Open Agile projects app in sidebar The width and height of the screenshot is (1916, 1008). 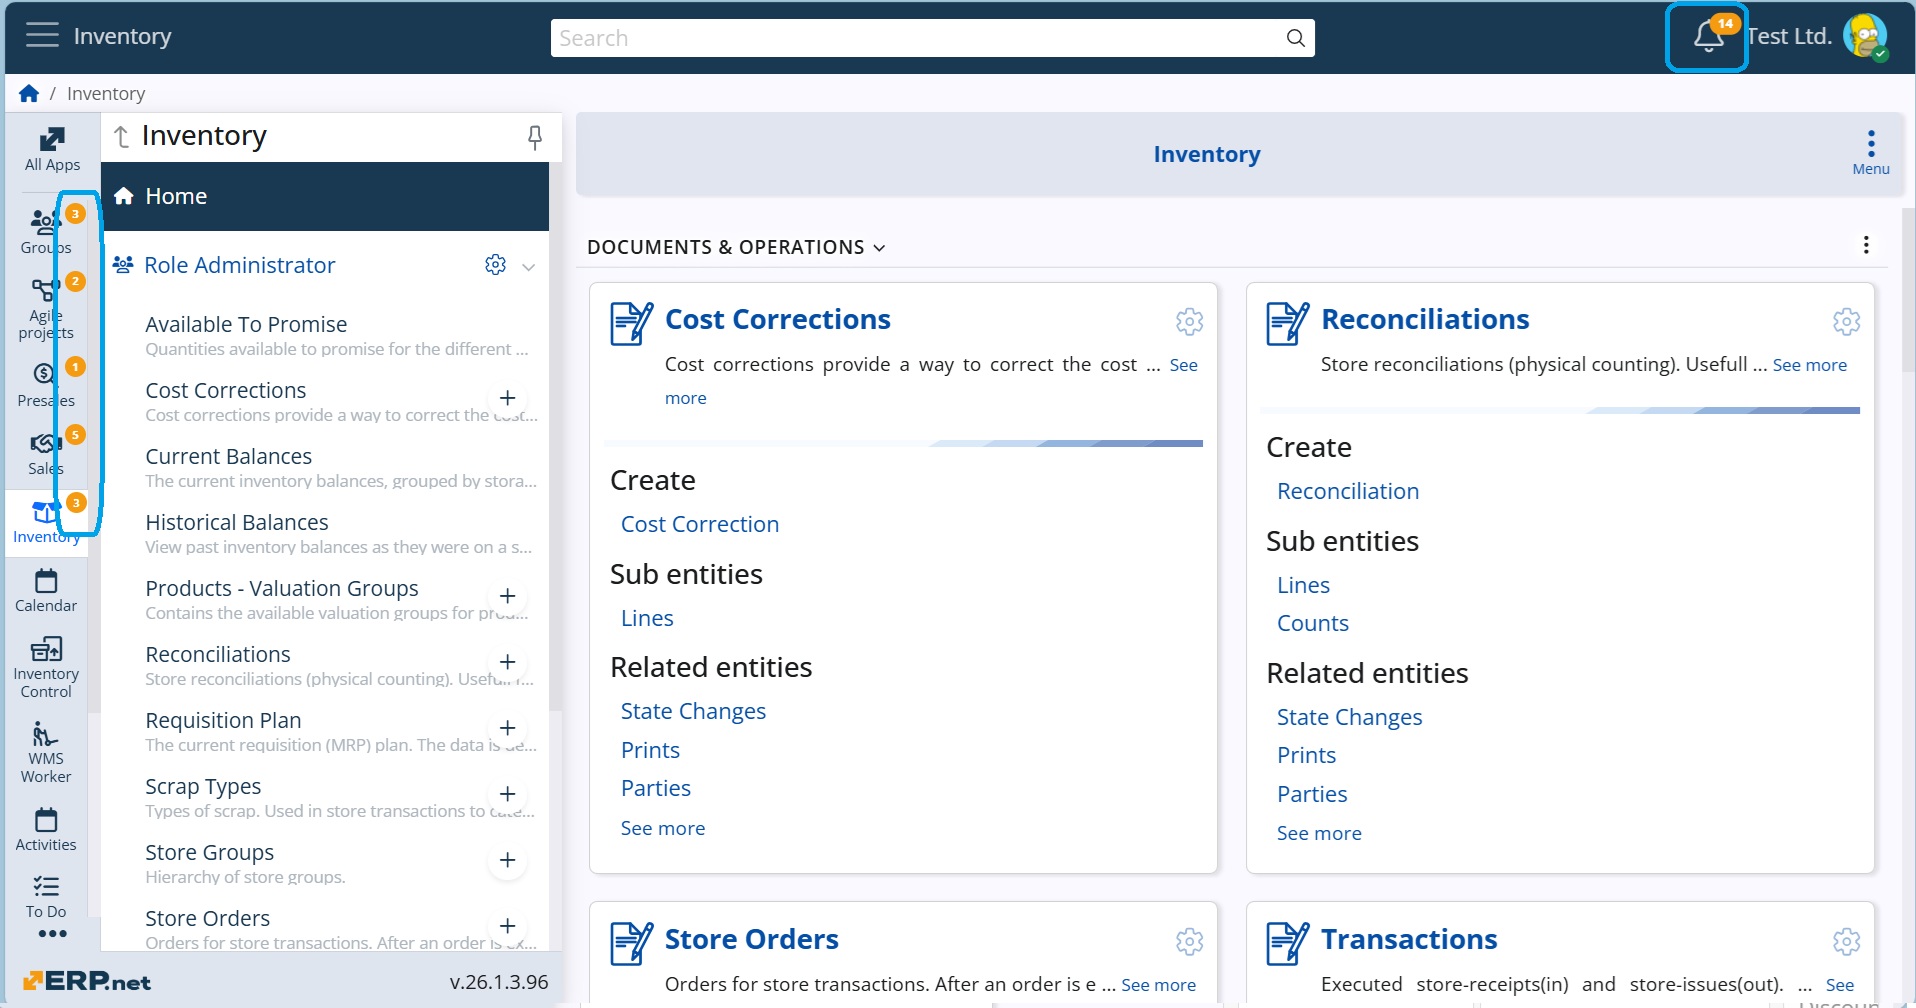coord(46,308)
